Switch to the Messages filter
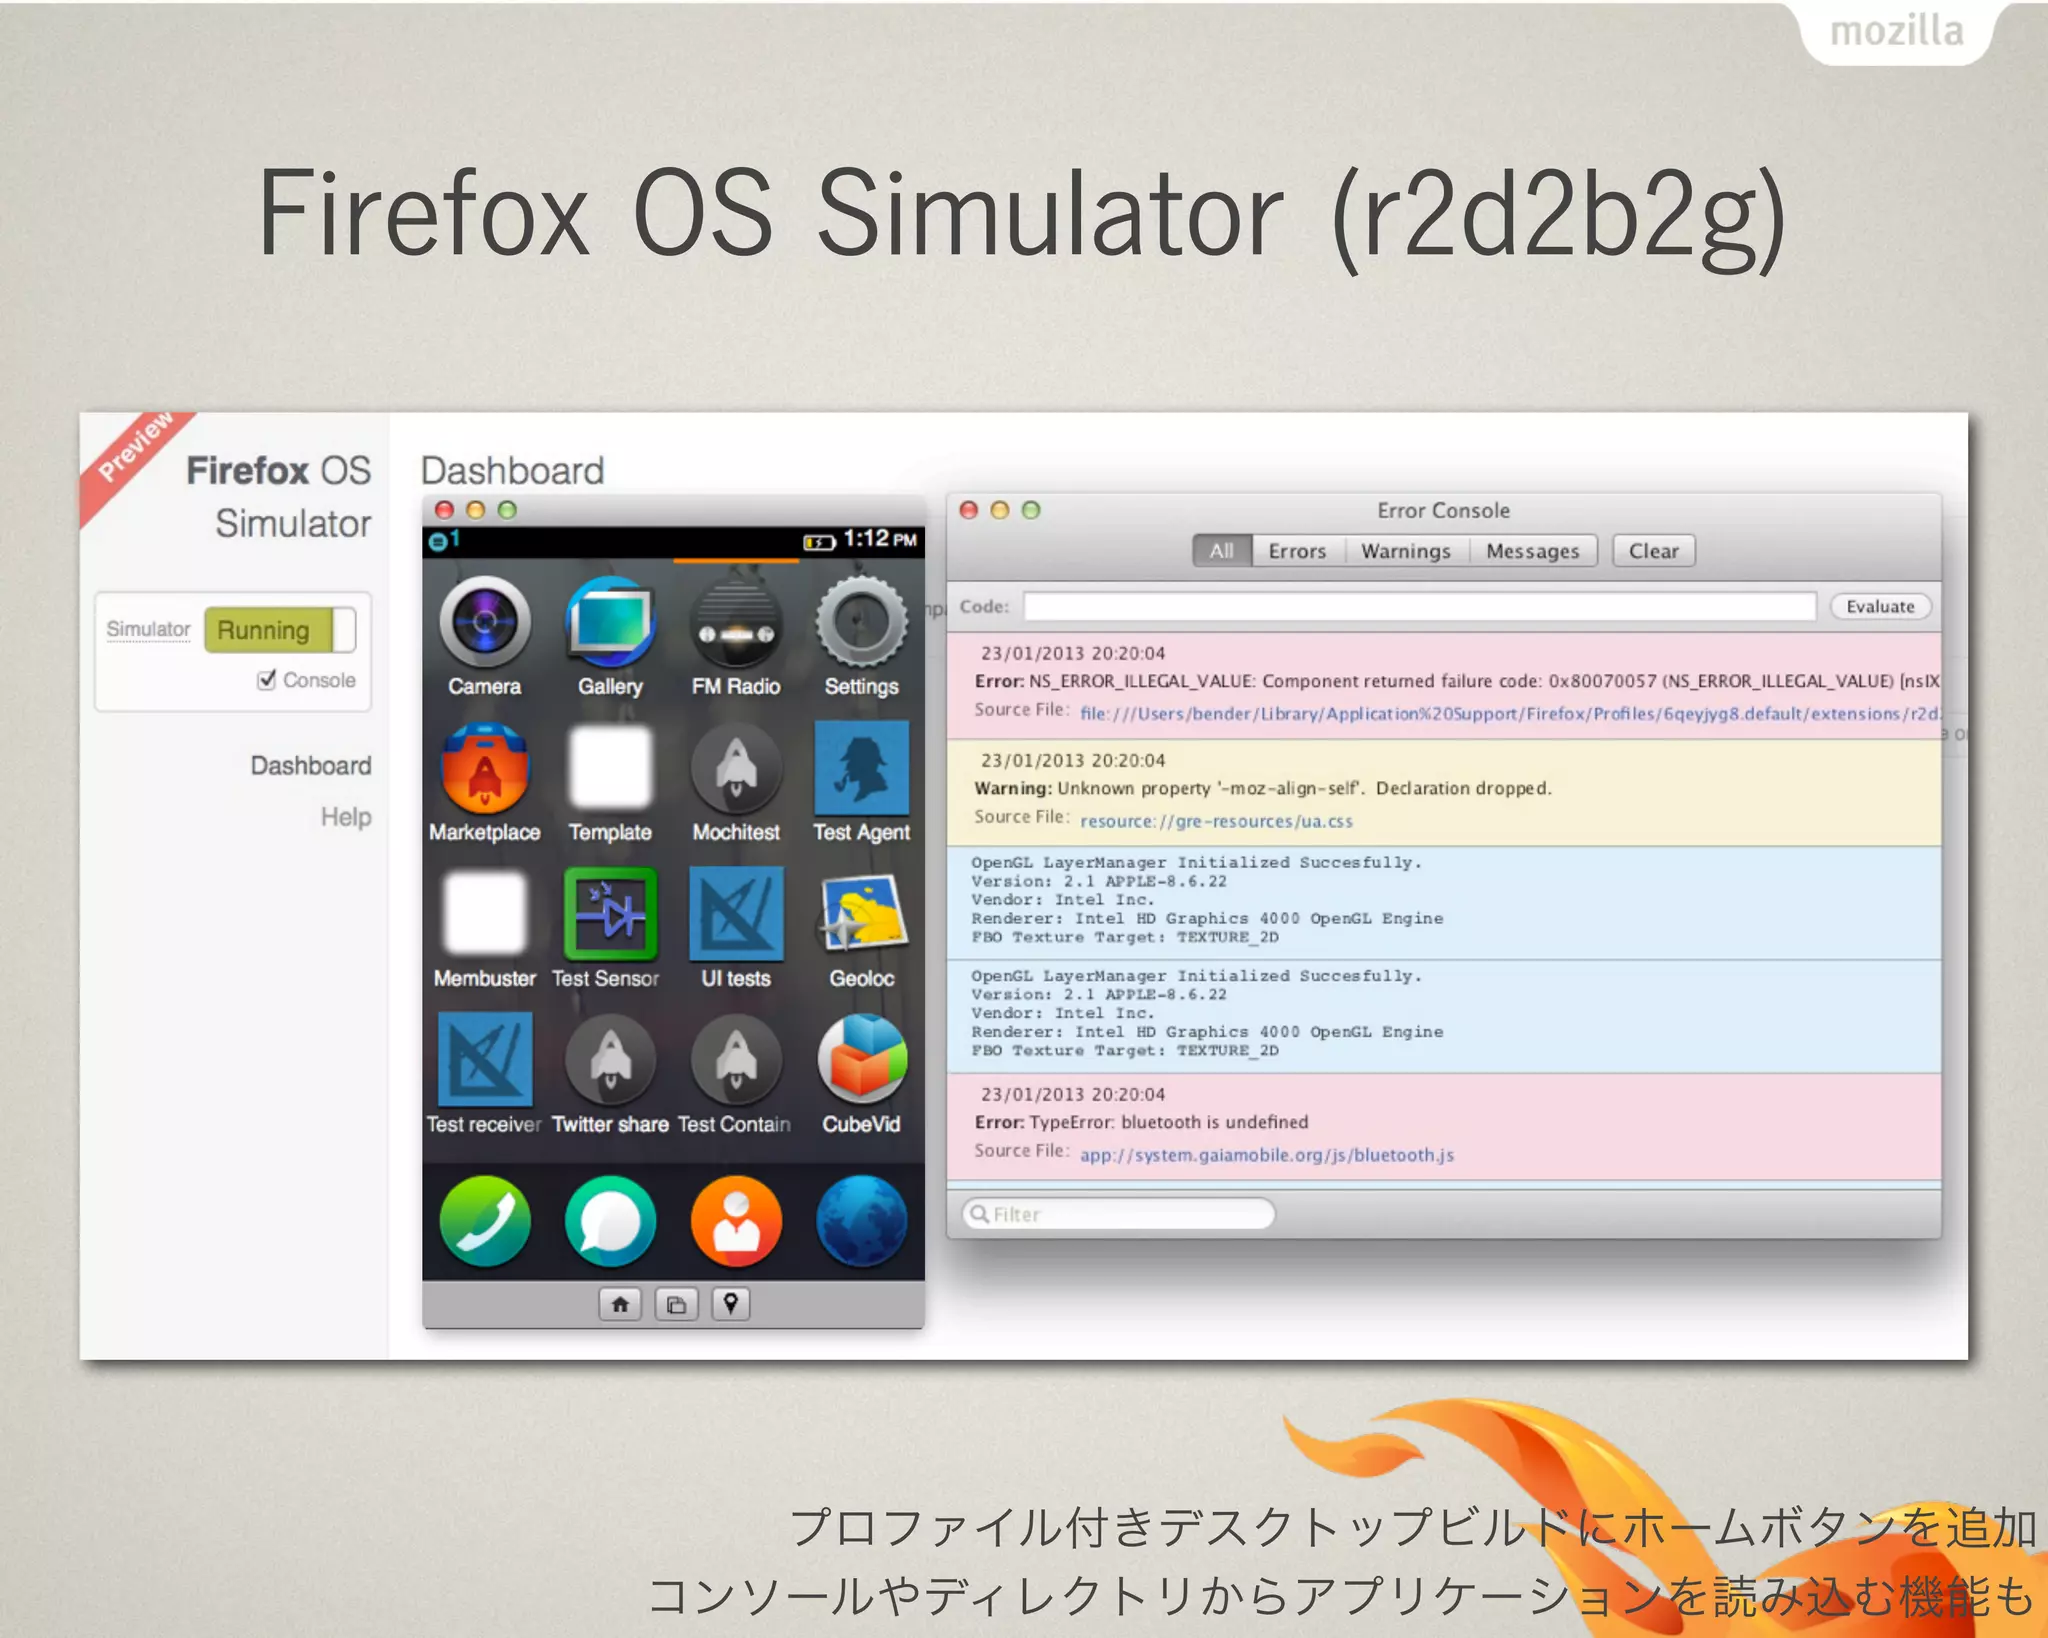The height and width of the screenshot is (1638, 2048). (x=1532, y=551)
